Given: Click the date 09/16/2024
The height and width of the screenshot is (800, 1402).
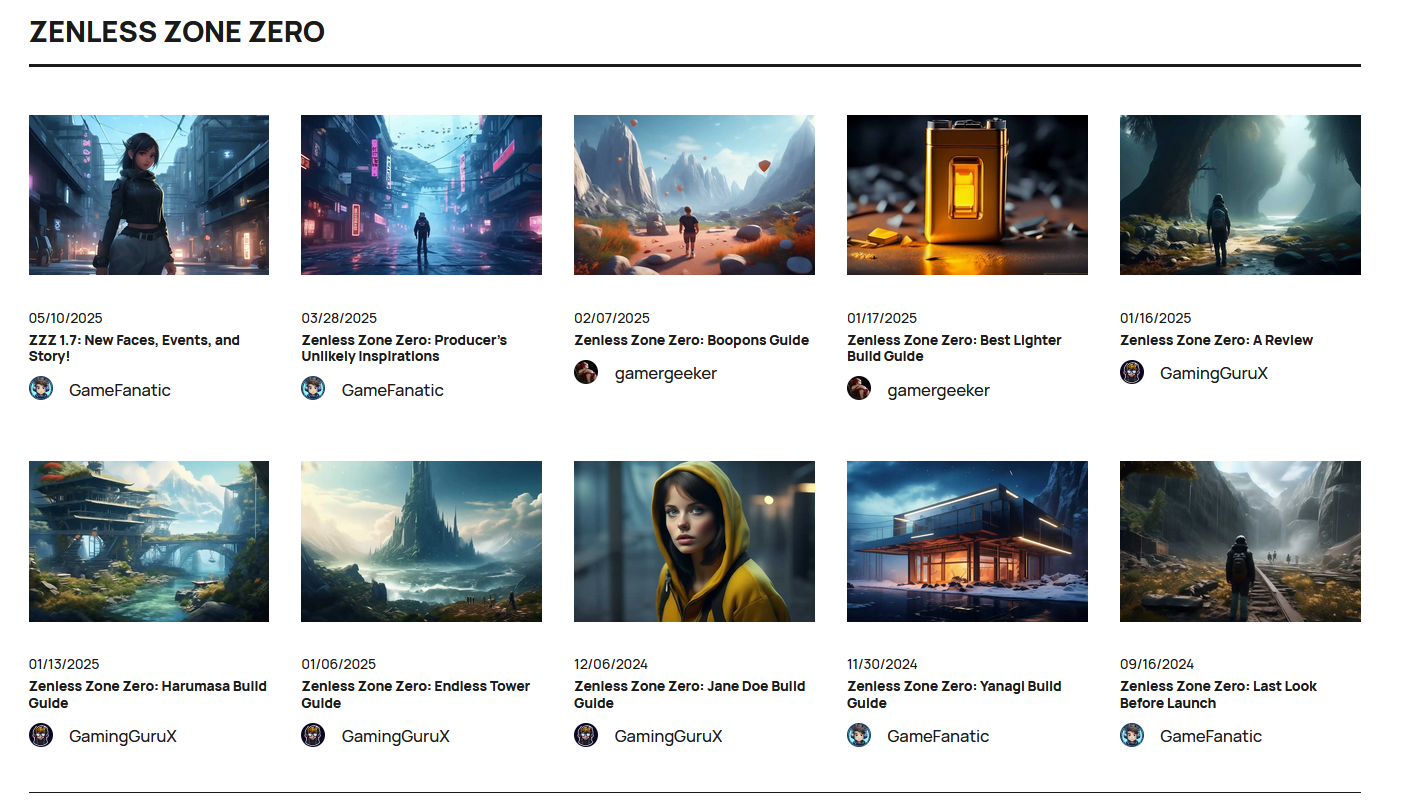Looking at the screenshot, I should pos(1157,664).
